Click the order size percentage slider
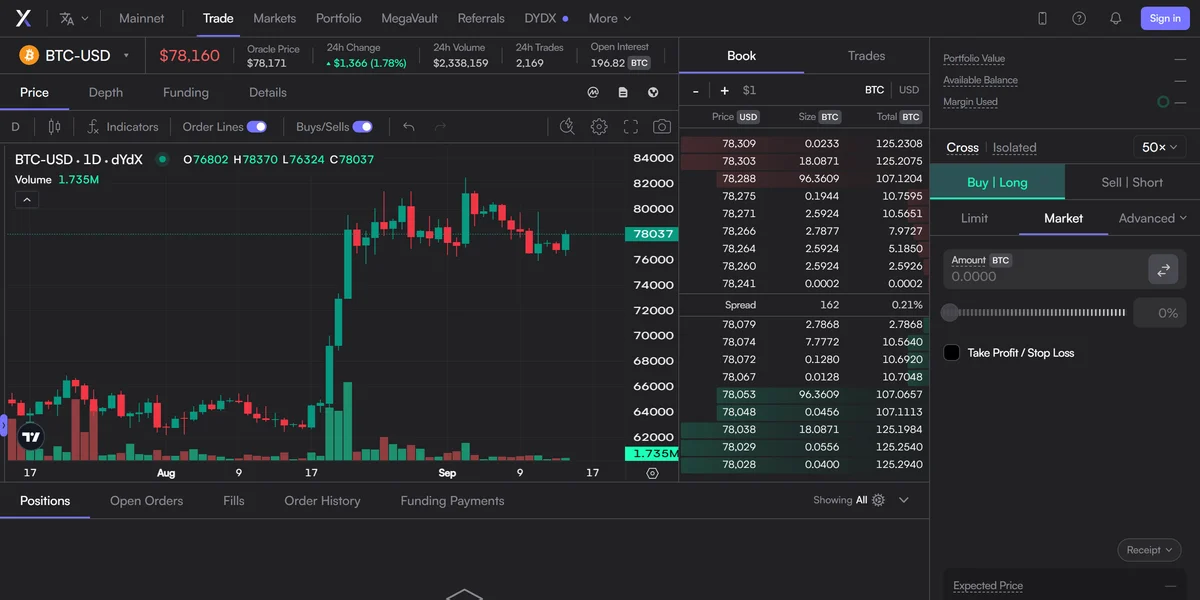 click(1035, 313)
